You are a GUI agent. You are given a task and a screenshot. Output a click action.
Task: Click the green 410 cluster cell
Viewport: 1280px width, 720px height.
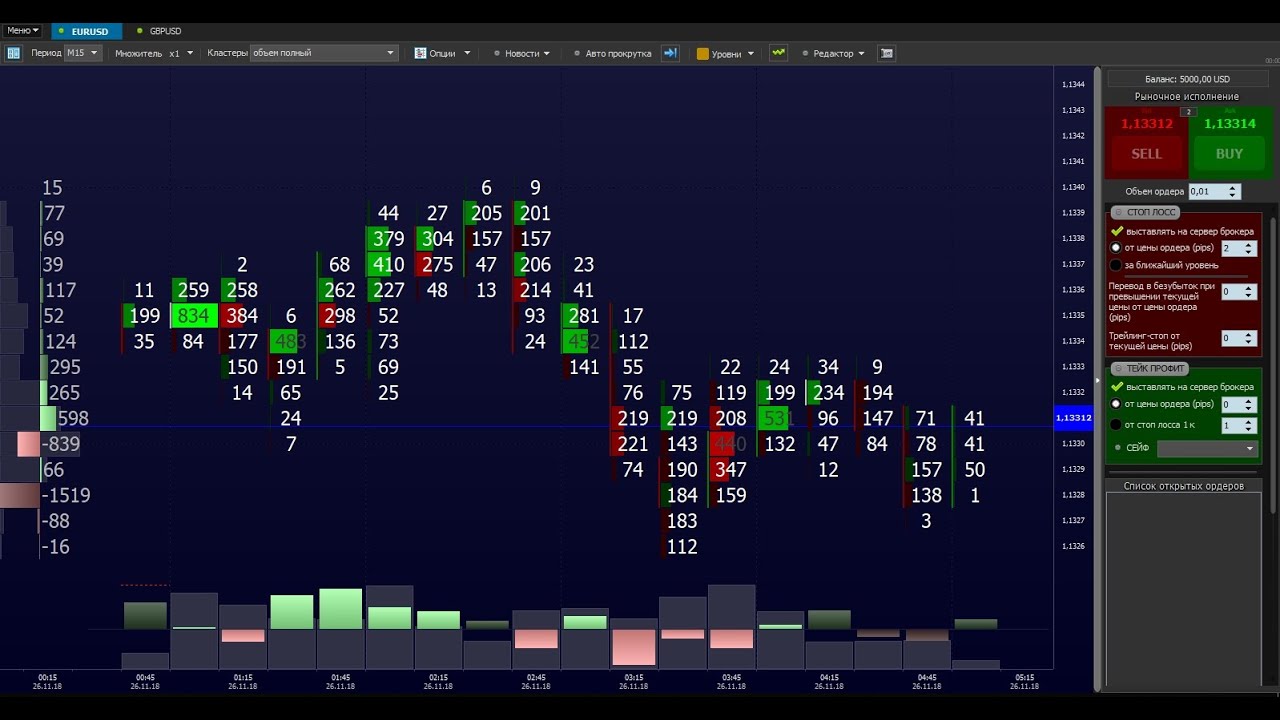tap(388, 265)
